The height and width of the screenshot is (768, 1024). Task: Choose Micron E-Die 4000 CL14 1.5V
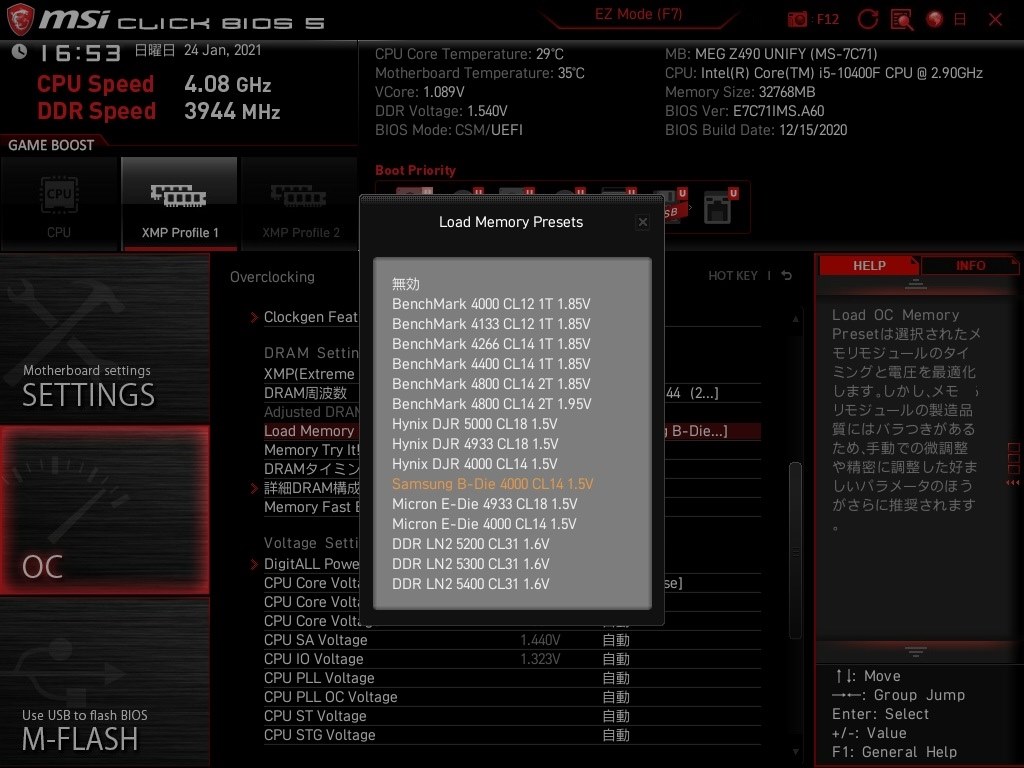(485, 524)
